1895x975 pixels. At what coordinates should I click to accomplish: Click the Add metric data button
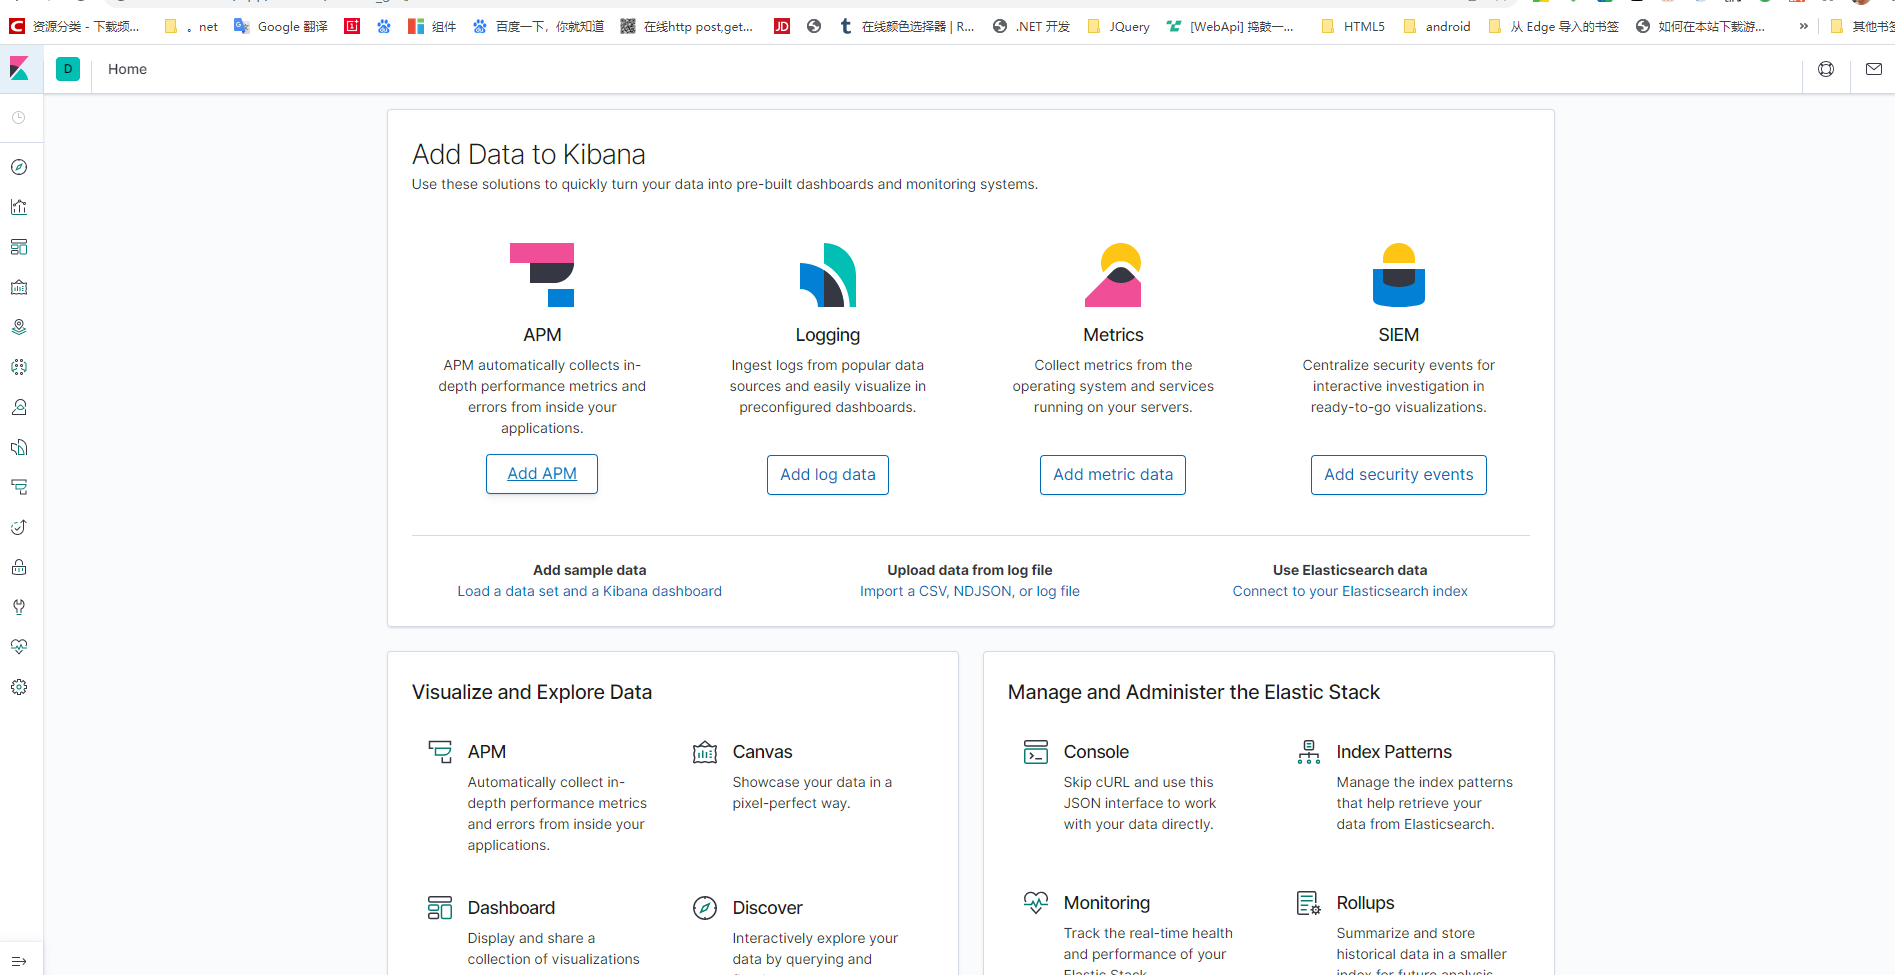[x=1113, y=475]
